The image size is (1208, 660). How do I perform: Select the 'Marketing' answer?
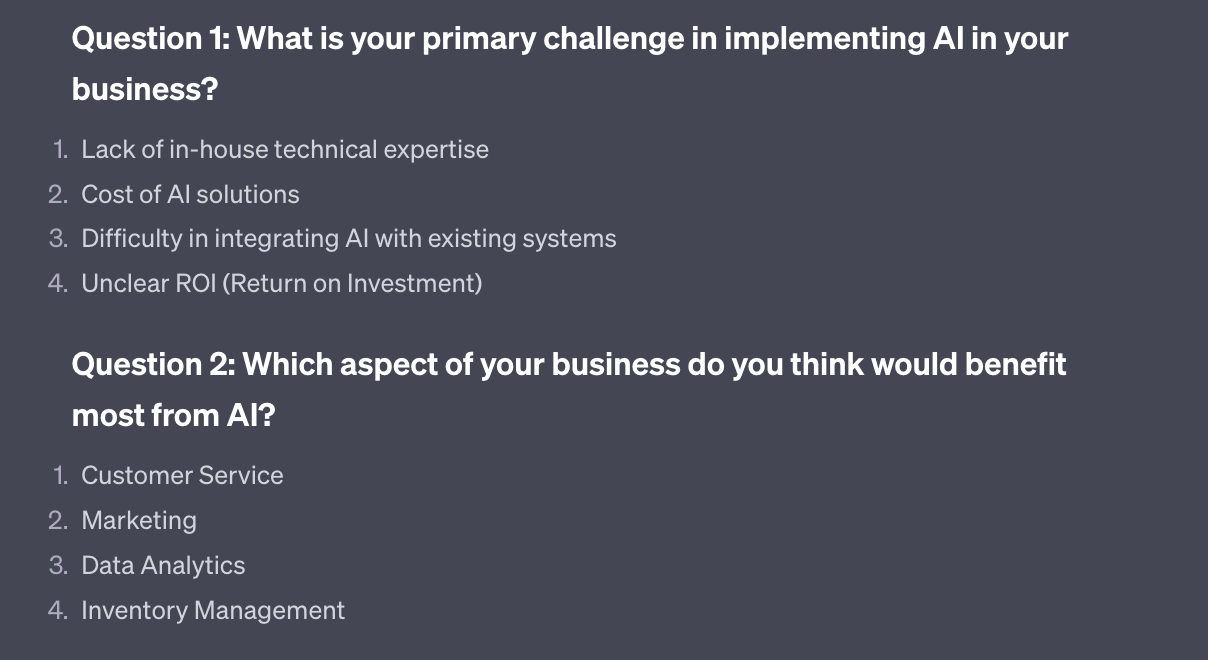139,520
